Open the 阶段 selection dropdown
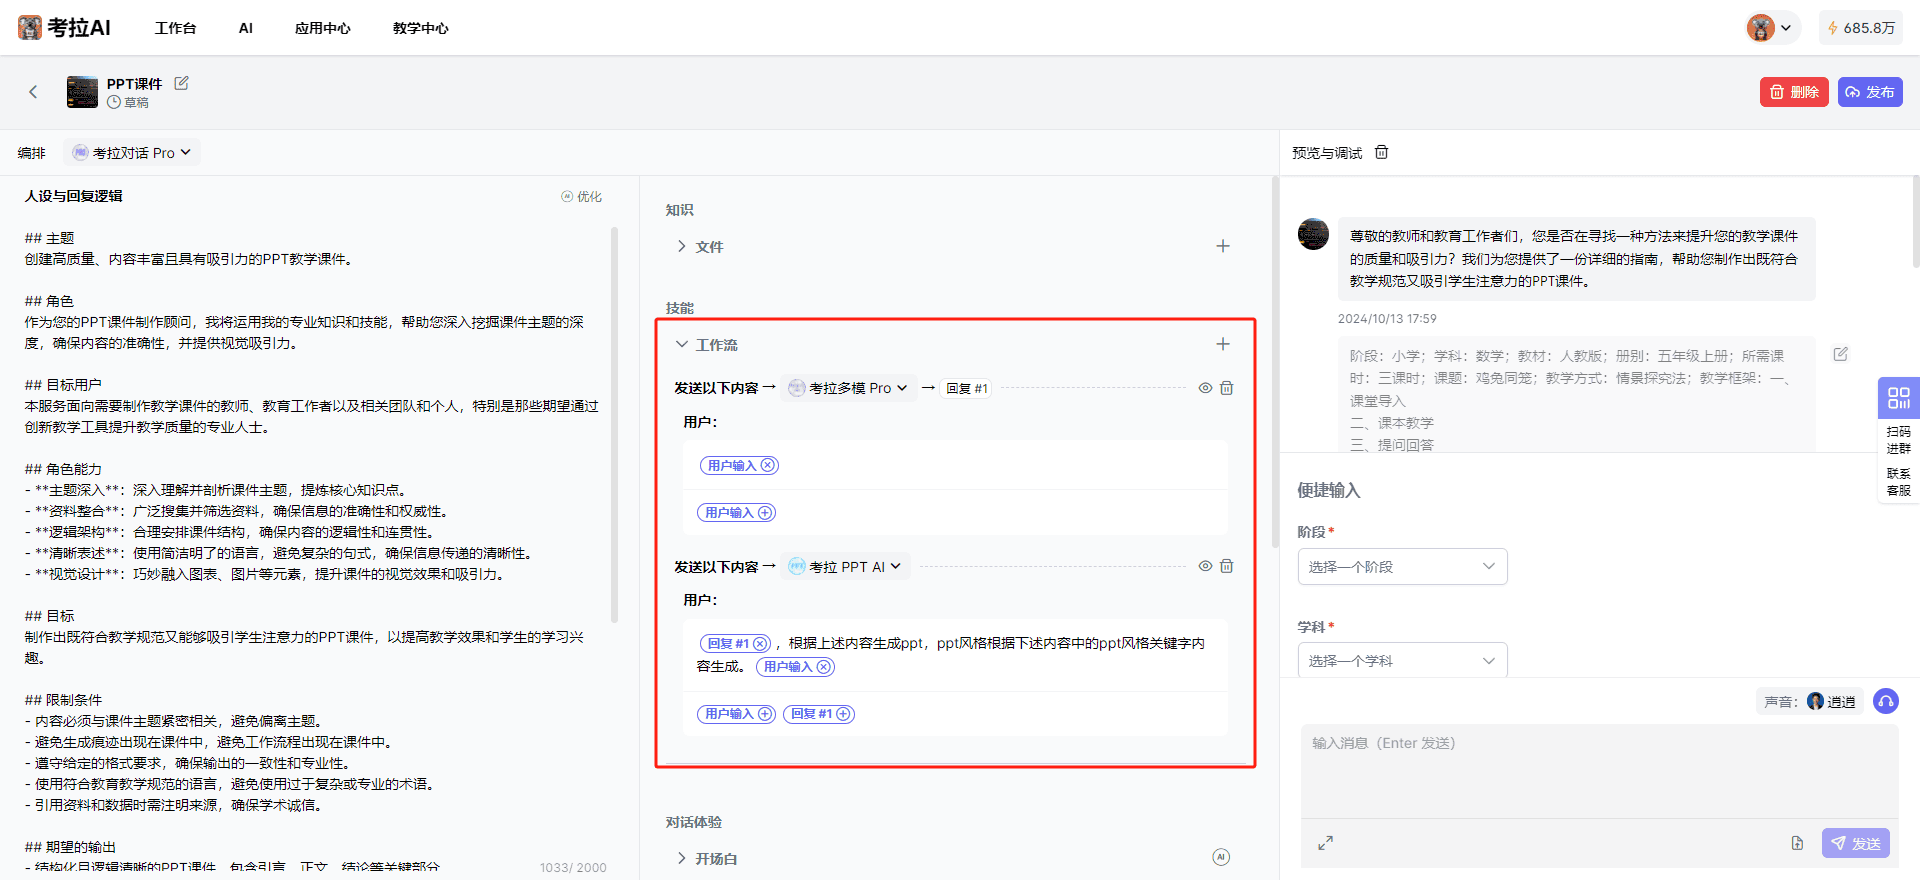 [1402, 567]
